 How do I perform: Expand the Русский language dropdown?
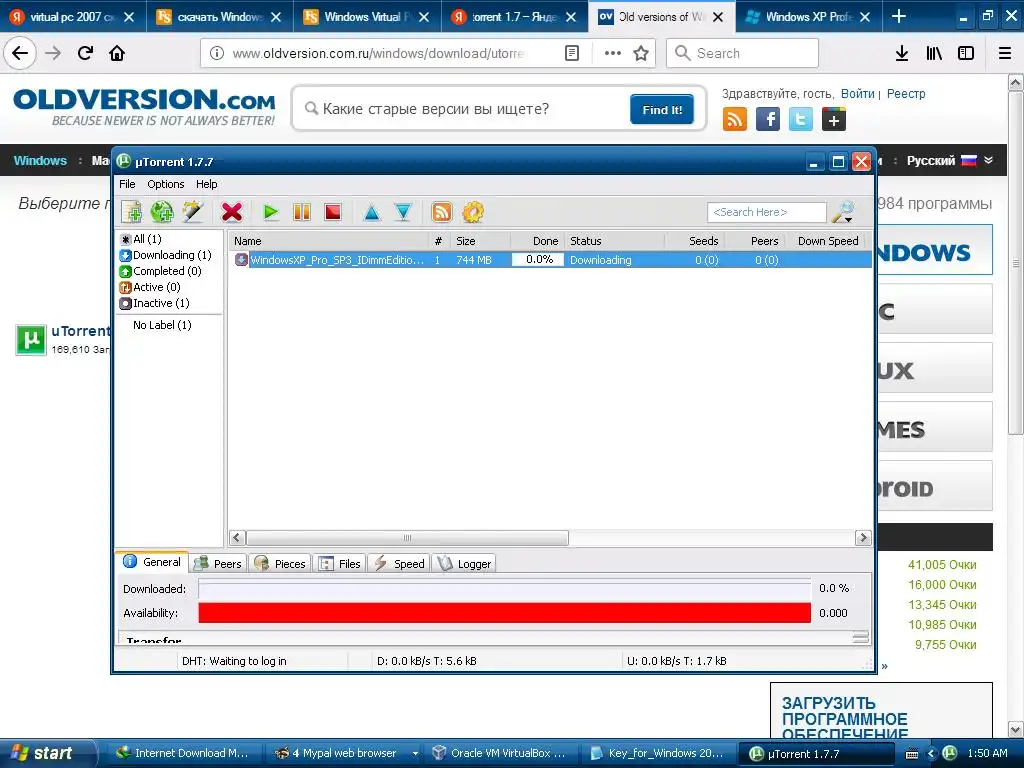pos(950,161)
